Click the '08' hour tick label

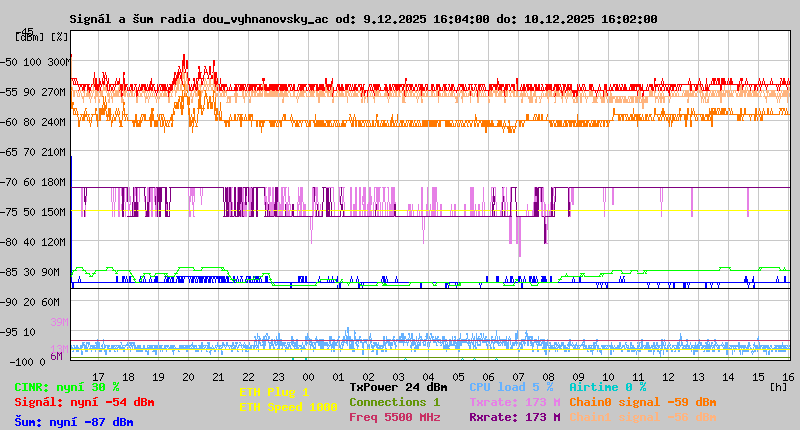click(548, 377)
